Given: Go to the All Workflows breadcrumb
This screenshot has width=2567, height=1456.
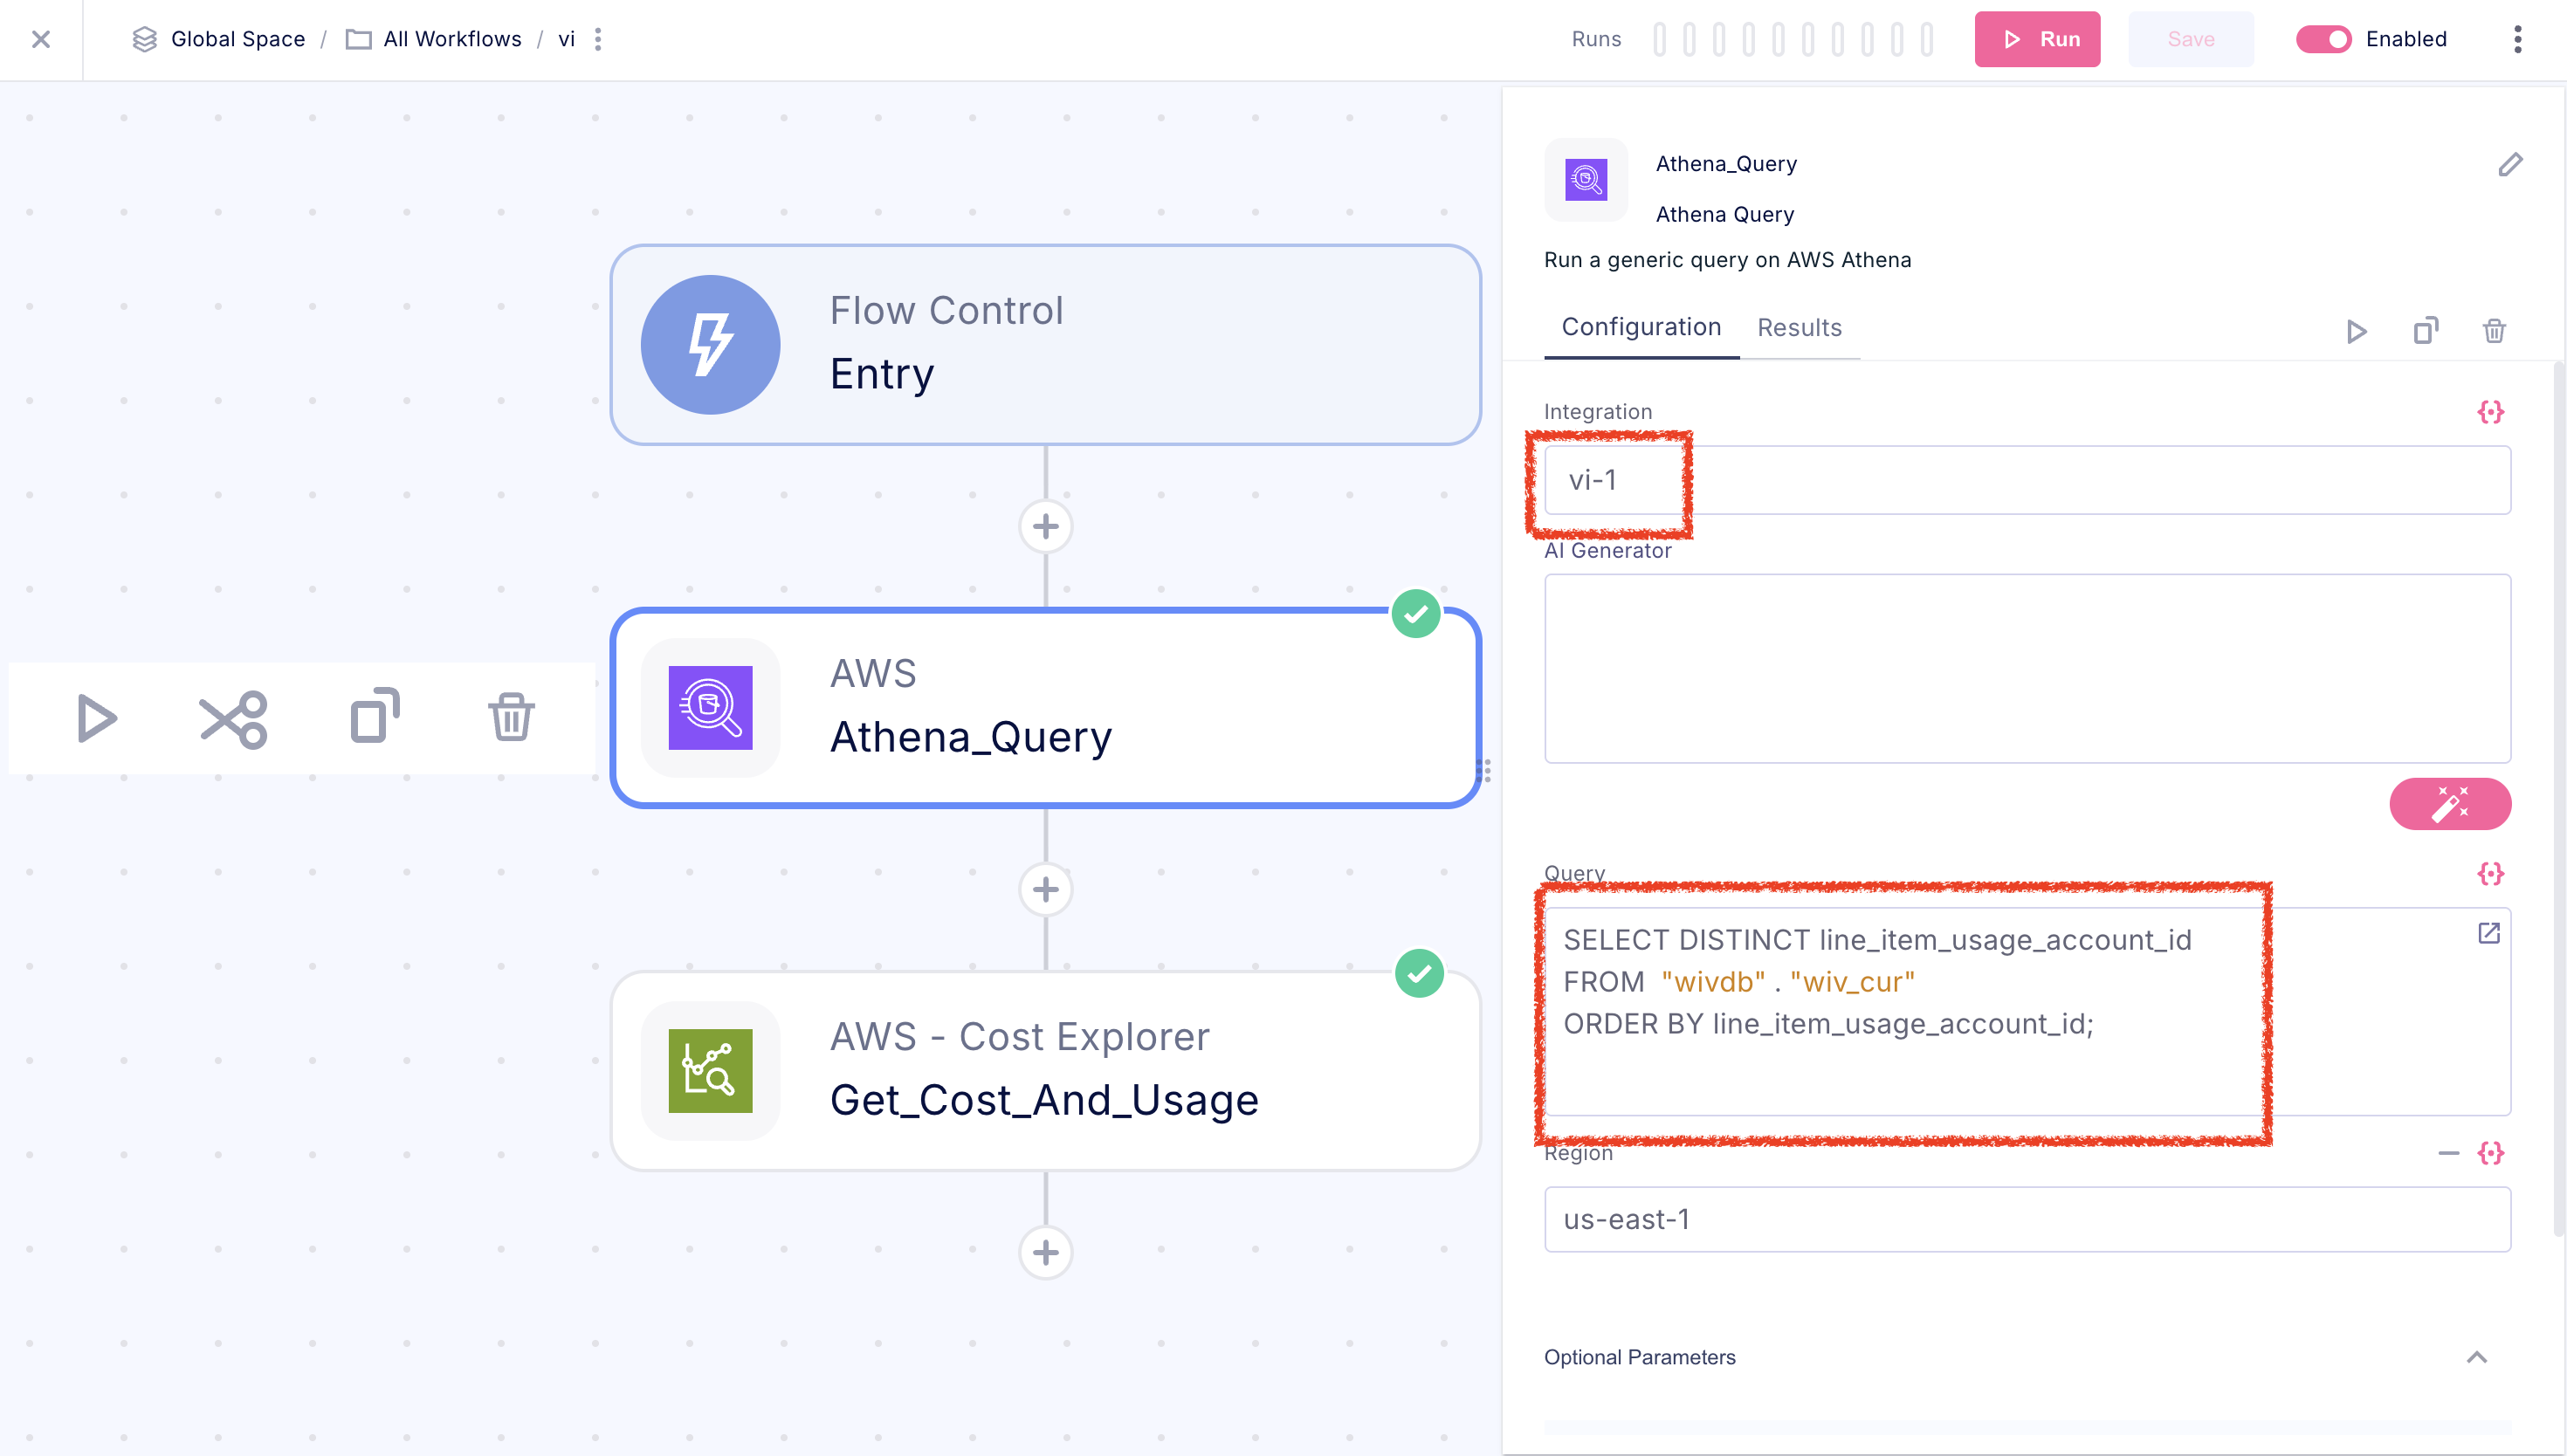Looking at the screenshot, I should tap(452, 39).
